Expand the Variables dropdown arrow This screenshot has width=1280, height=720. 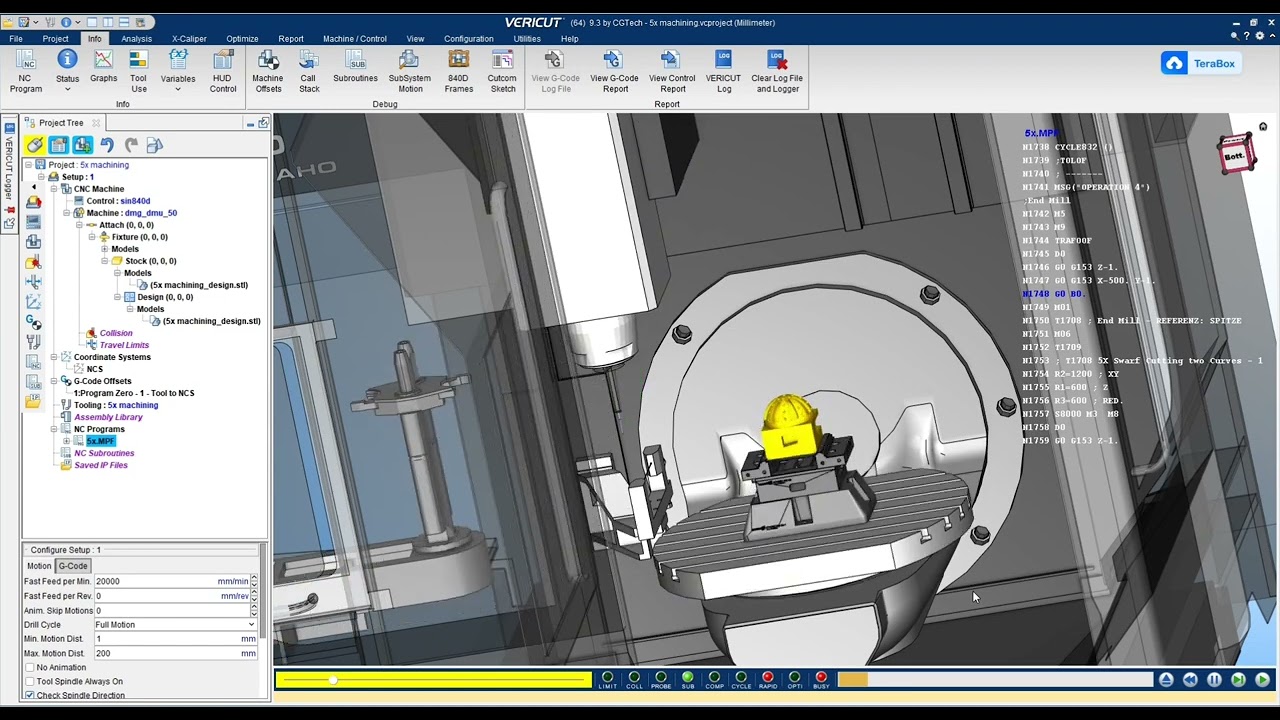click(x=178, y=90)
